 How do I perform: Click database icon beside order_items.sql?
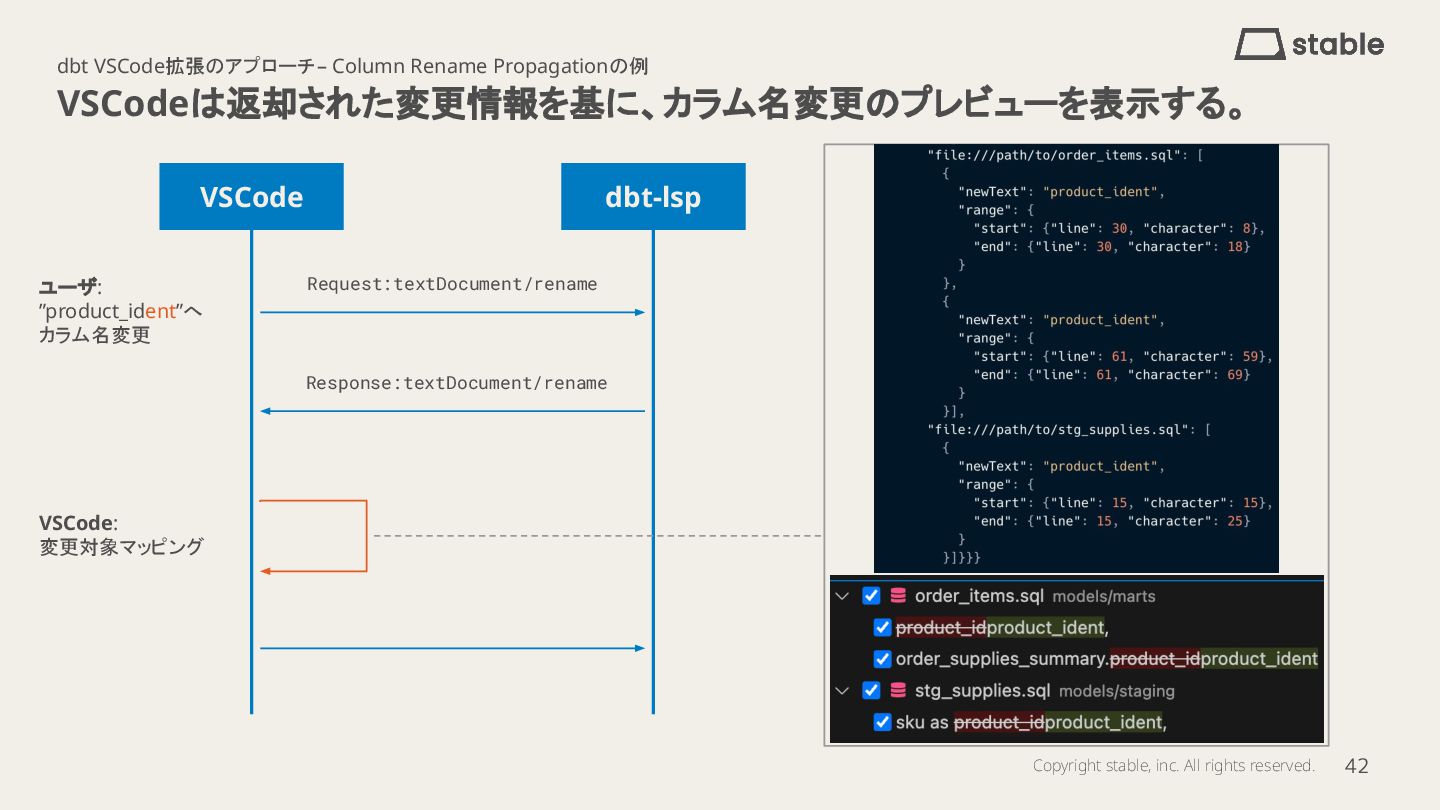pyautogui.click(x=898, y=596)
